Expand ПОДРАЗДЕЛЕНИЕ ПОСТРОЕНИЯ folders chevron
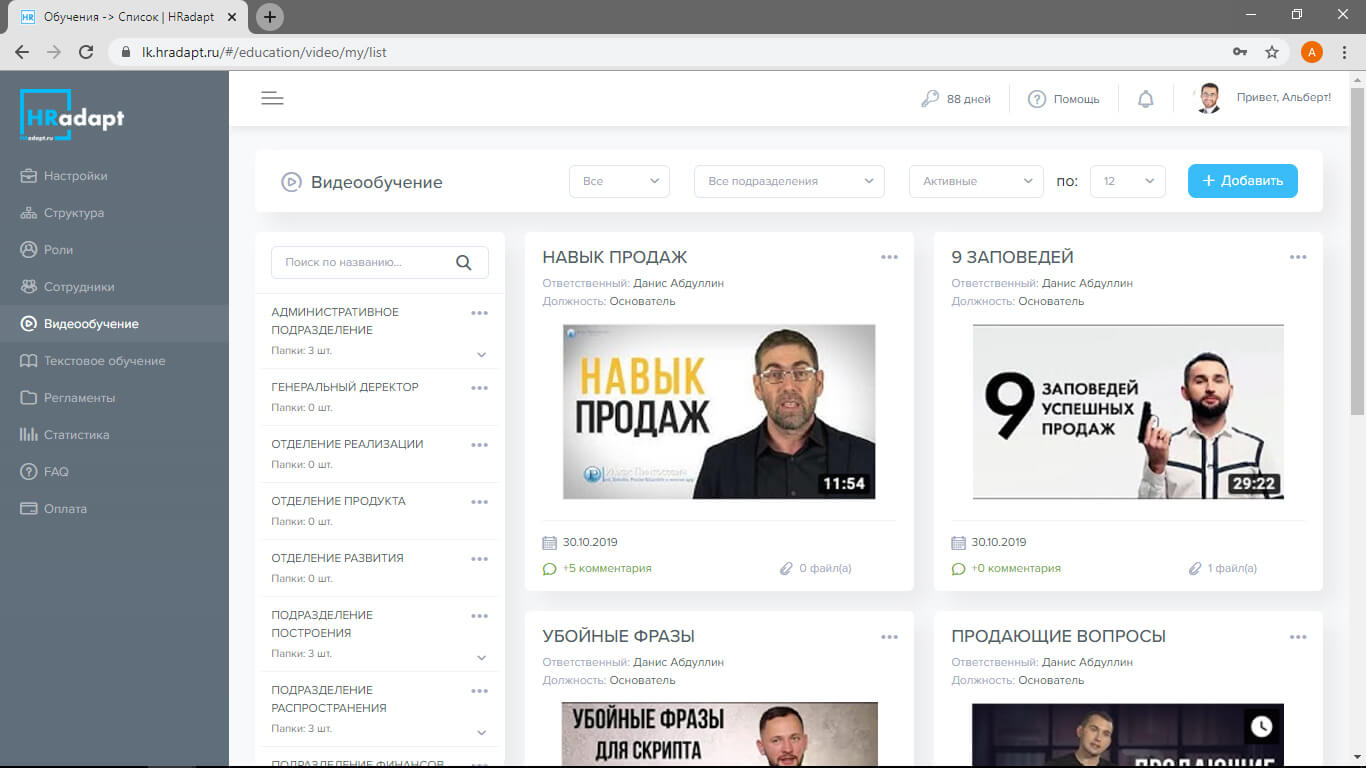1366x768 pixels. tap(481, 657)
